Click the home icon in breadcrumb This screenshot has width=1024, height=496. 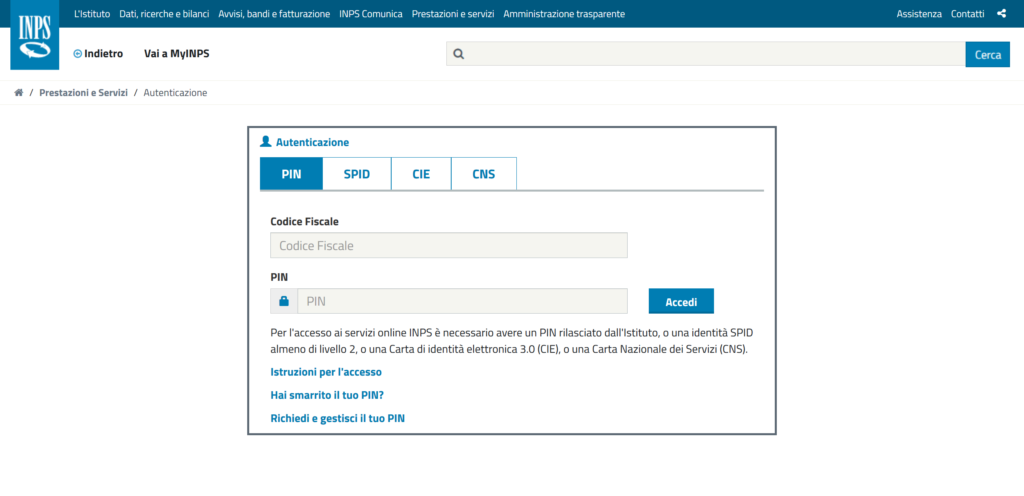coord(19,93)
